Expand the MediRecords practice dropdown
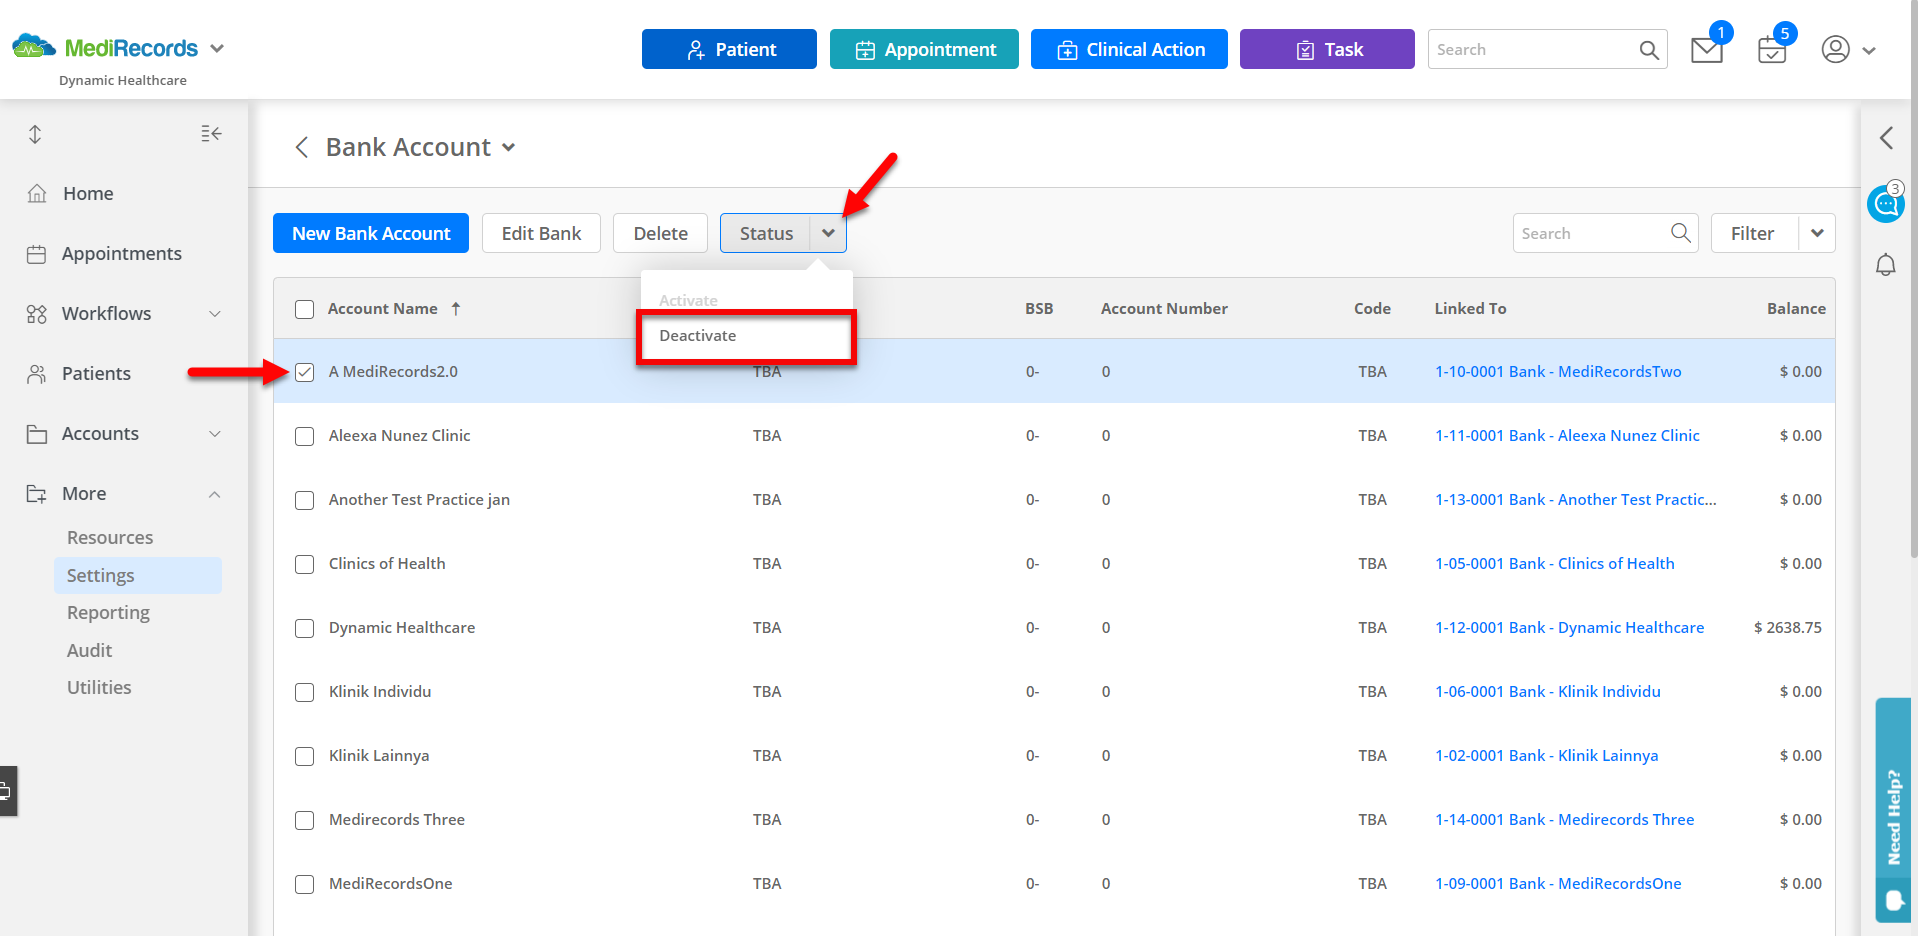 (217, 48)
